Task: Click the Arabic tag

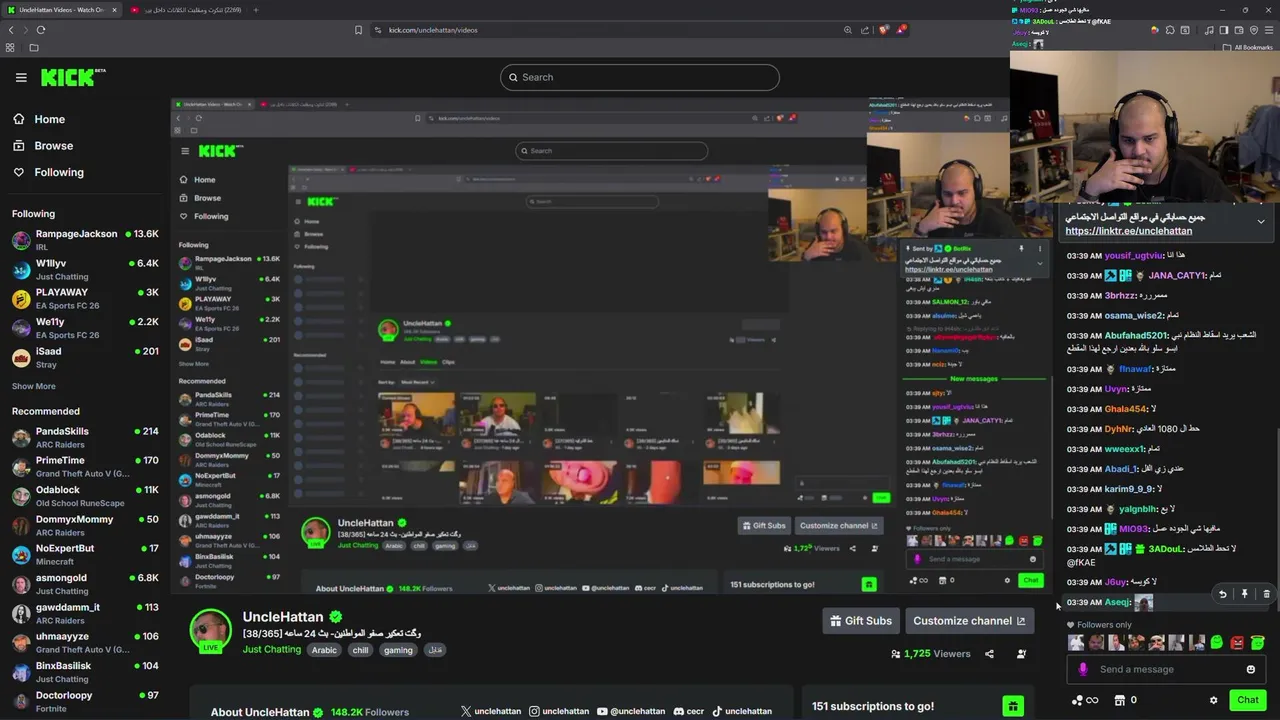Action: coord(324,650)
